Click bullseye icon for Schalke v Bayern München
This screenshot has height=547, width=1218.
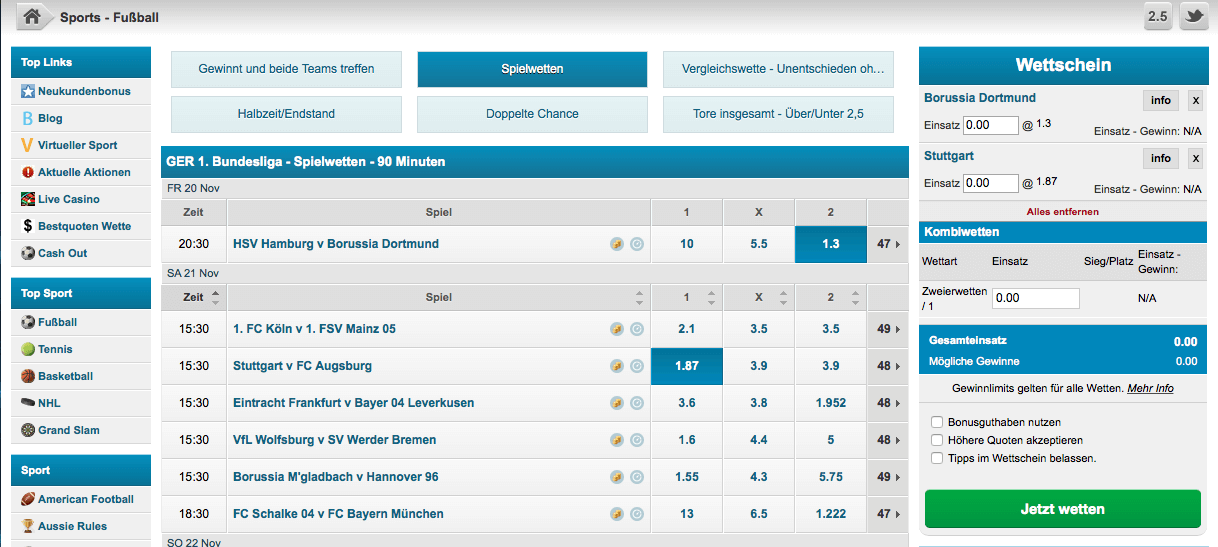[637, 514]
